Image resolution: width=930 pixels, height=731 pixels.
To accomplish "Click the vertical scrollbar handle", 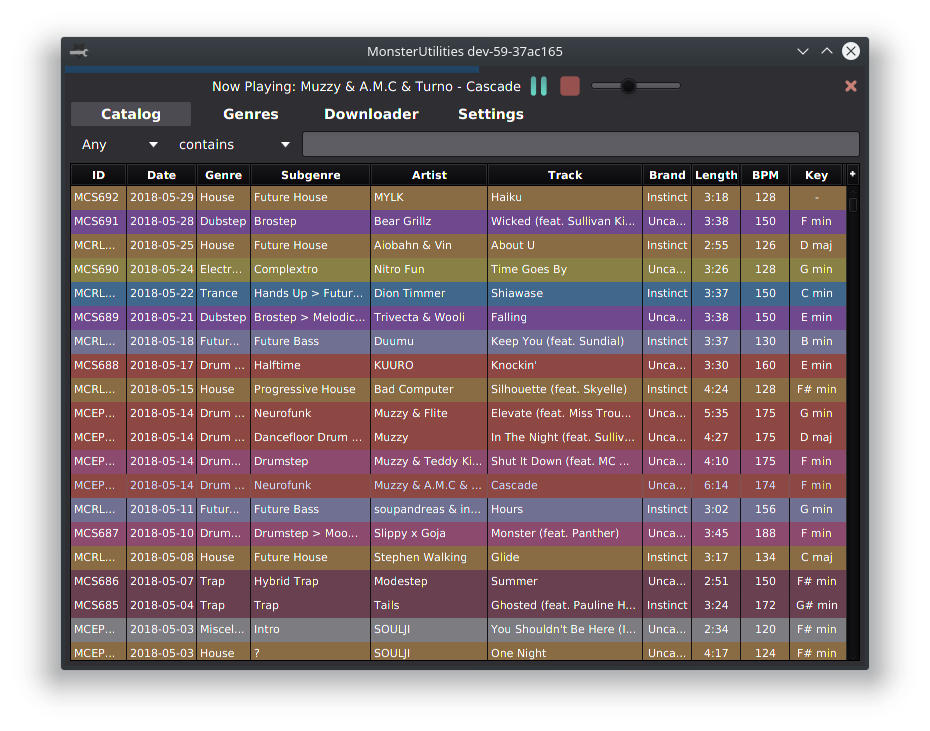I will coord(853,205).
